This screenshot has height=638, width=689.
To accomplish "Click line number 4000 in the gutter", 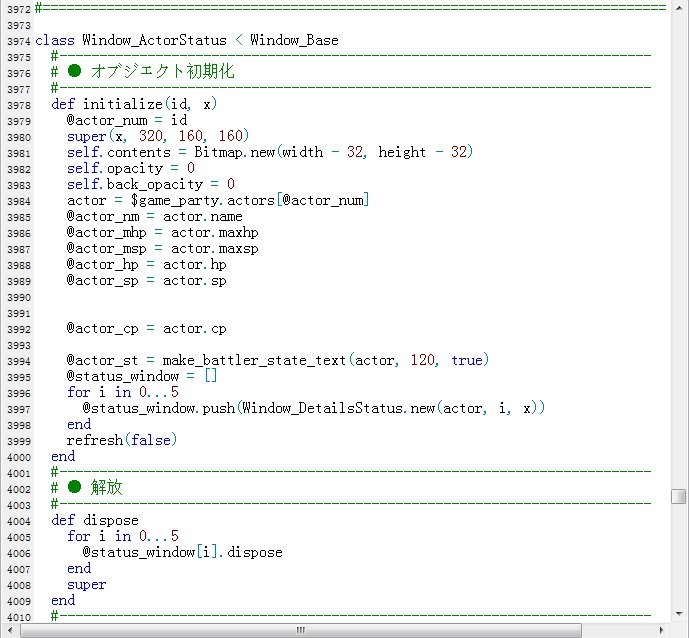I will tap(18, 457).
